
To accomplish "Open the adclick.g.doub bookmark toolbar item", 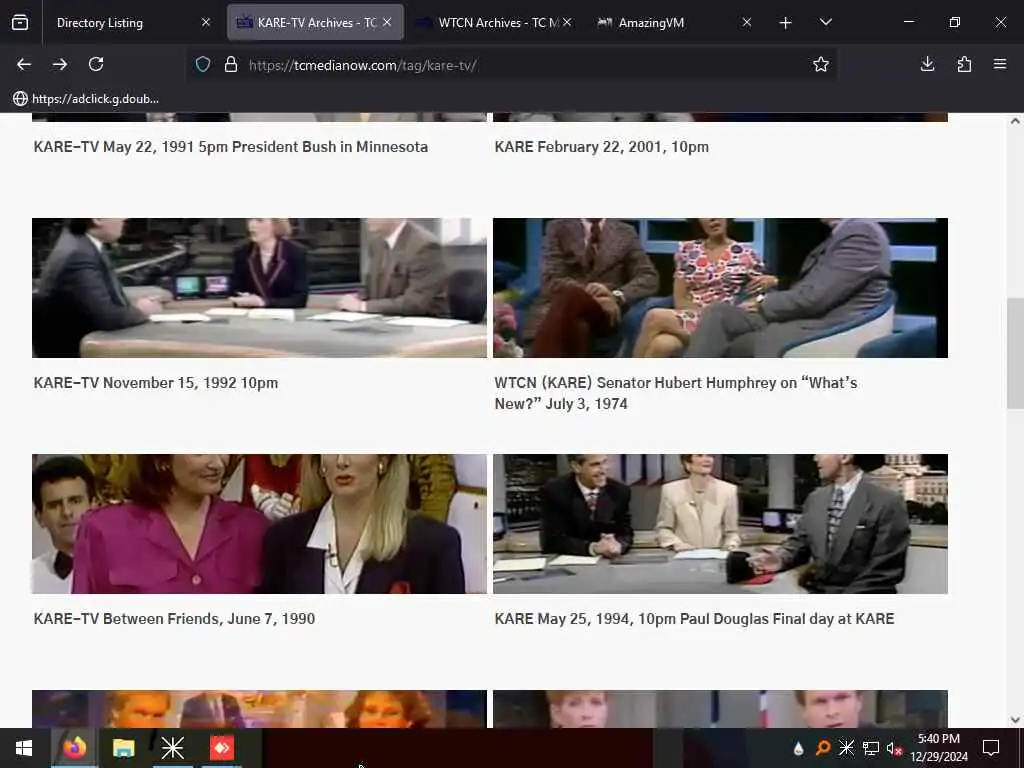I will [86, 99].
